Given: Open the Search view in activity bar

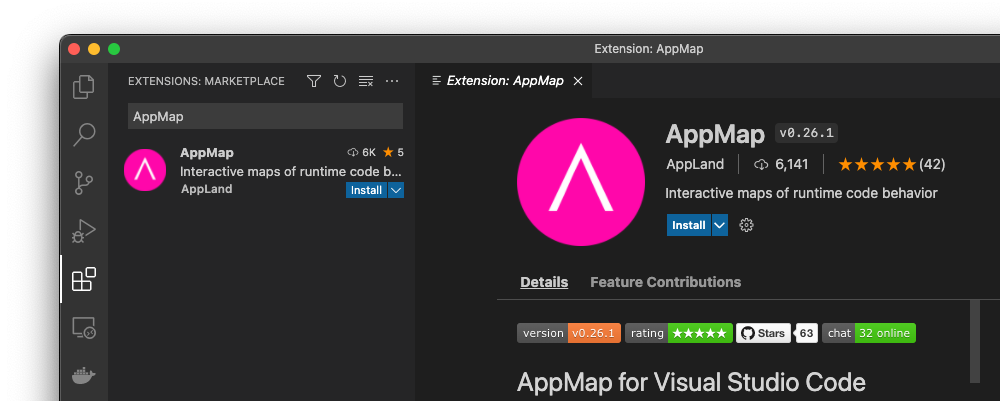Looking at the screenshot, I should (84, 135).
